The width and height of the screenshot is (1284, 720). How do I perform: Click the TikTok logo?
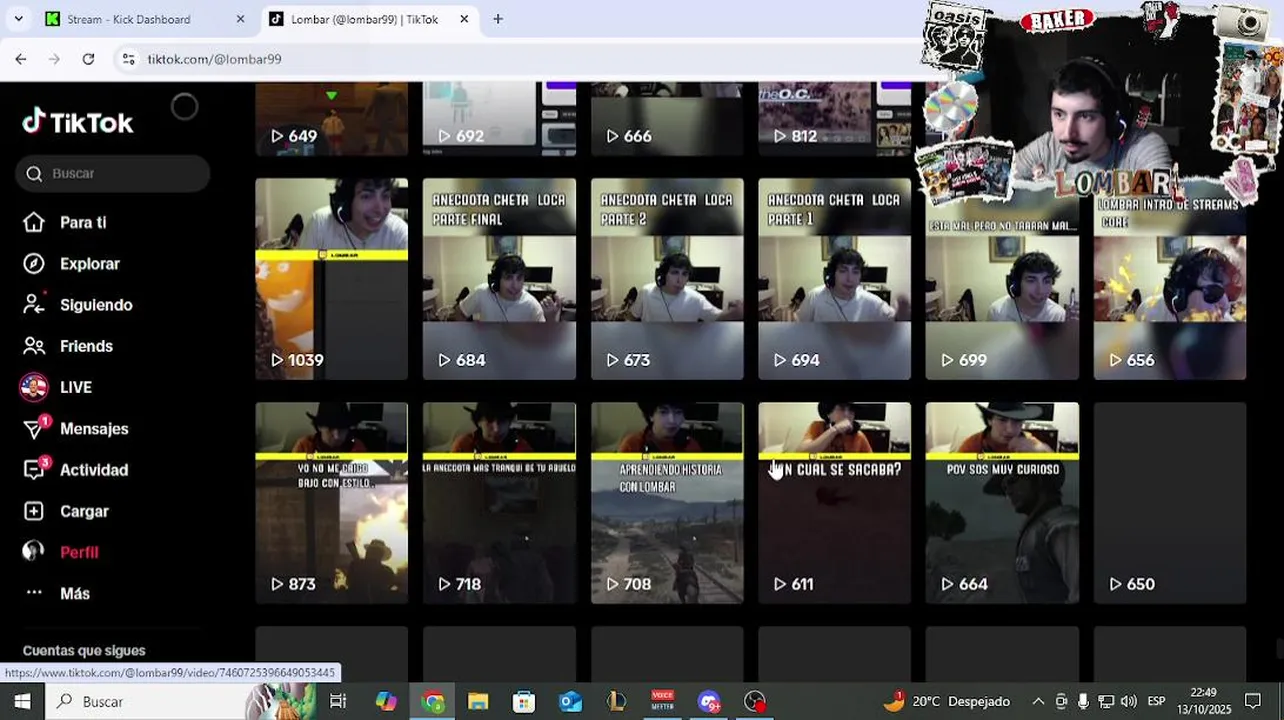coord(78,122)
